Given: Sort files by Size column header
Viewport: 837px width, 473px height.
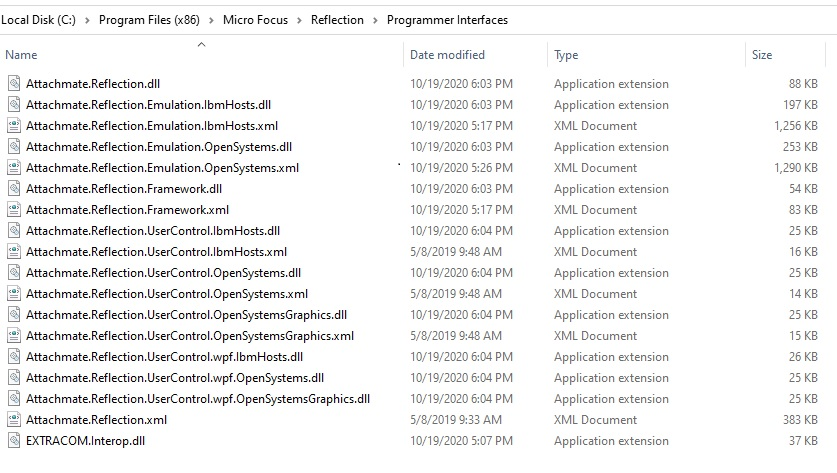Looking at the screenshot, I should (x=762, y=55).
